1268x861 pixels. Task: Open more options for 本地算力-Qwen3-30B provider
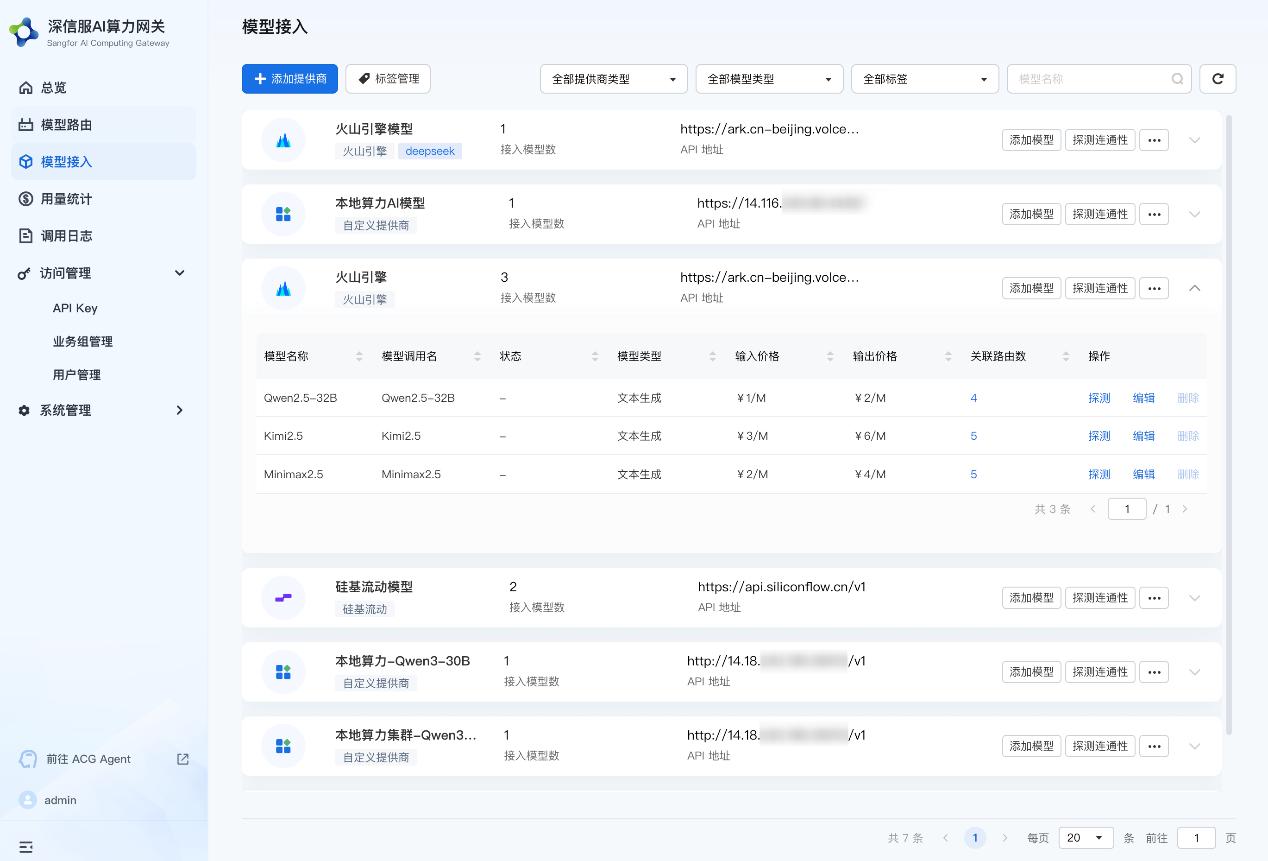1154,672
